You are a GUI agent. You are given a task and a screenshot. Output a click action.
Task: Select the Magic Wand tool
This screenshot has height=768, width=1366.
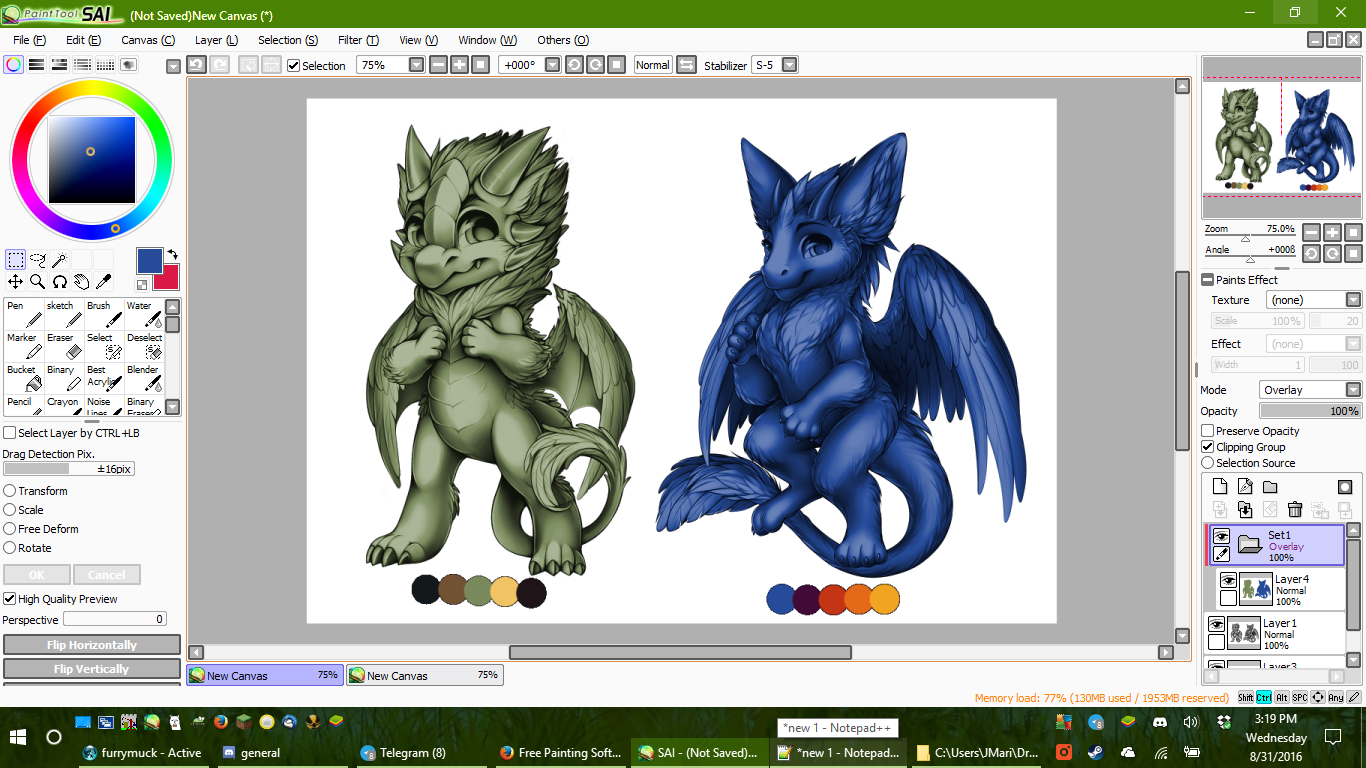[x=59, y=260]
